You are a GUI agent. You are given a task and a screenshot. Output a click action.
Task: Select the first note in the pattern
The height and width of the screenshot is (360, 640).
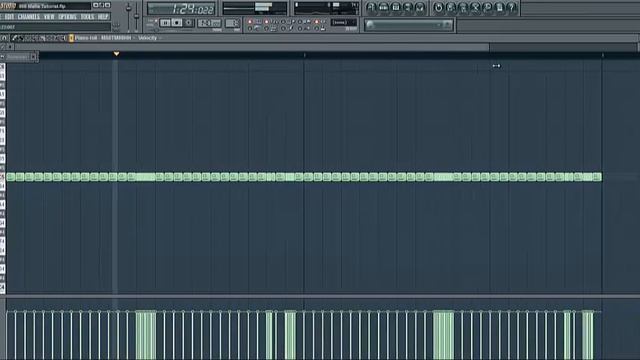11,177
